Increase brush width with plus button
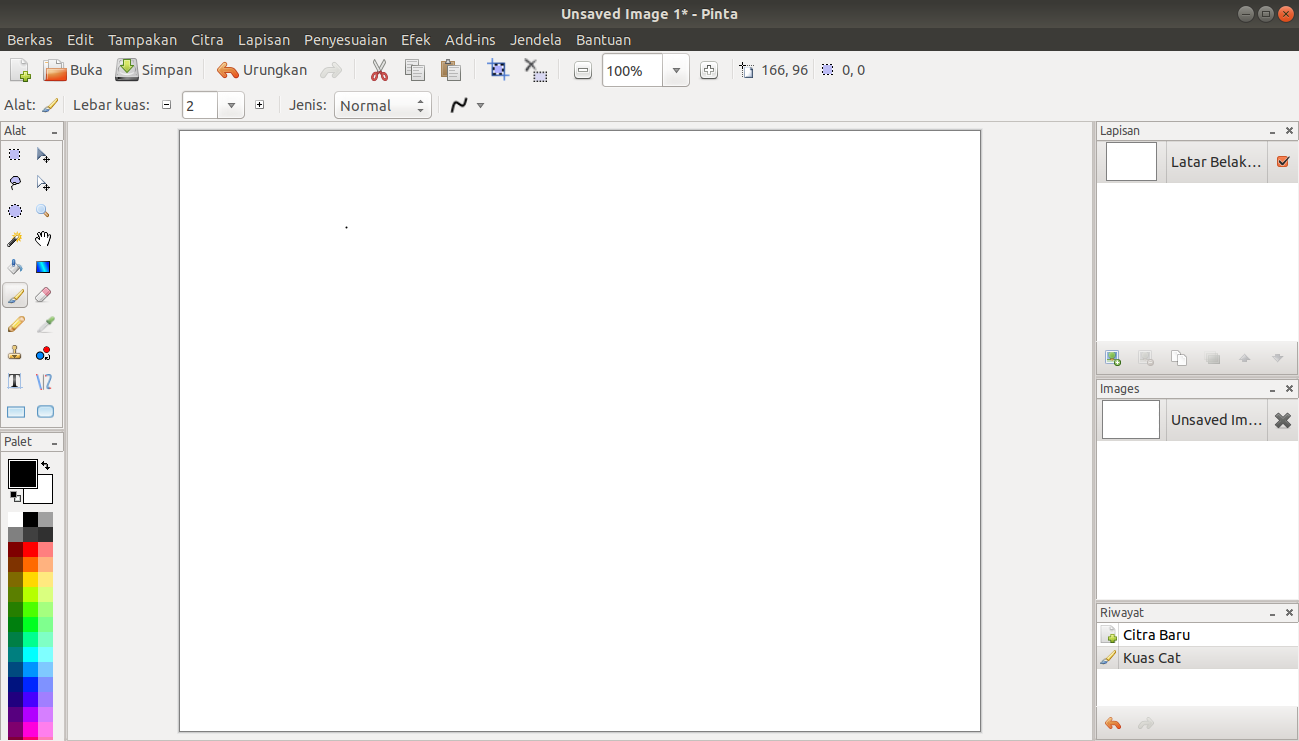The width and height of the screenshot is (1299, 741). [x=260, y=105]
